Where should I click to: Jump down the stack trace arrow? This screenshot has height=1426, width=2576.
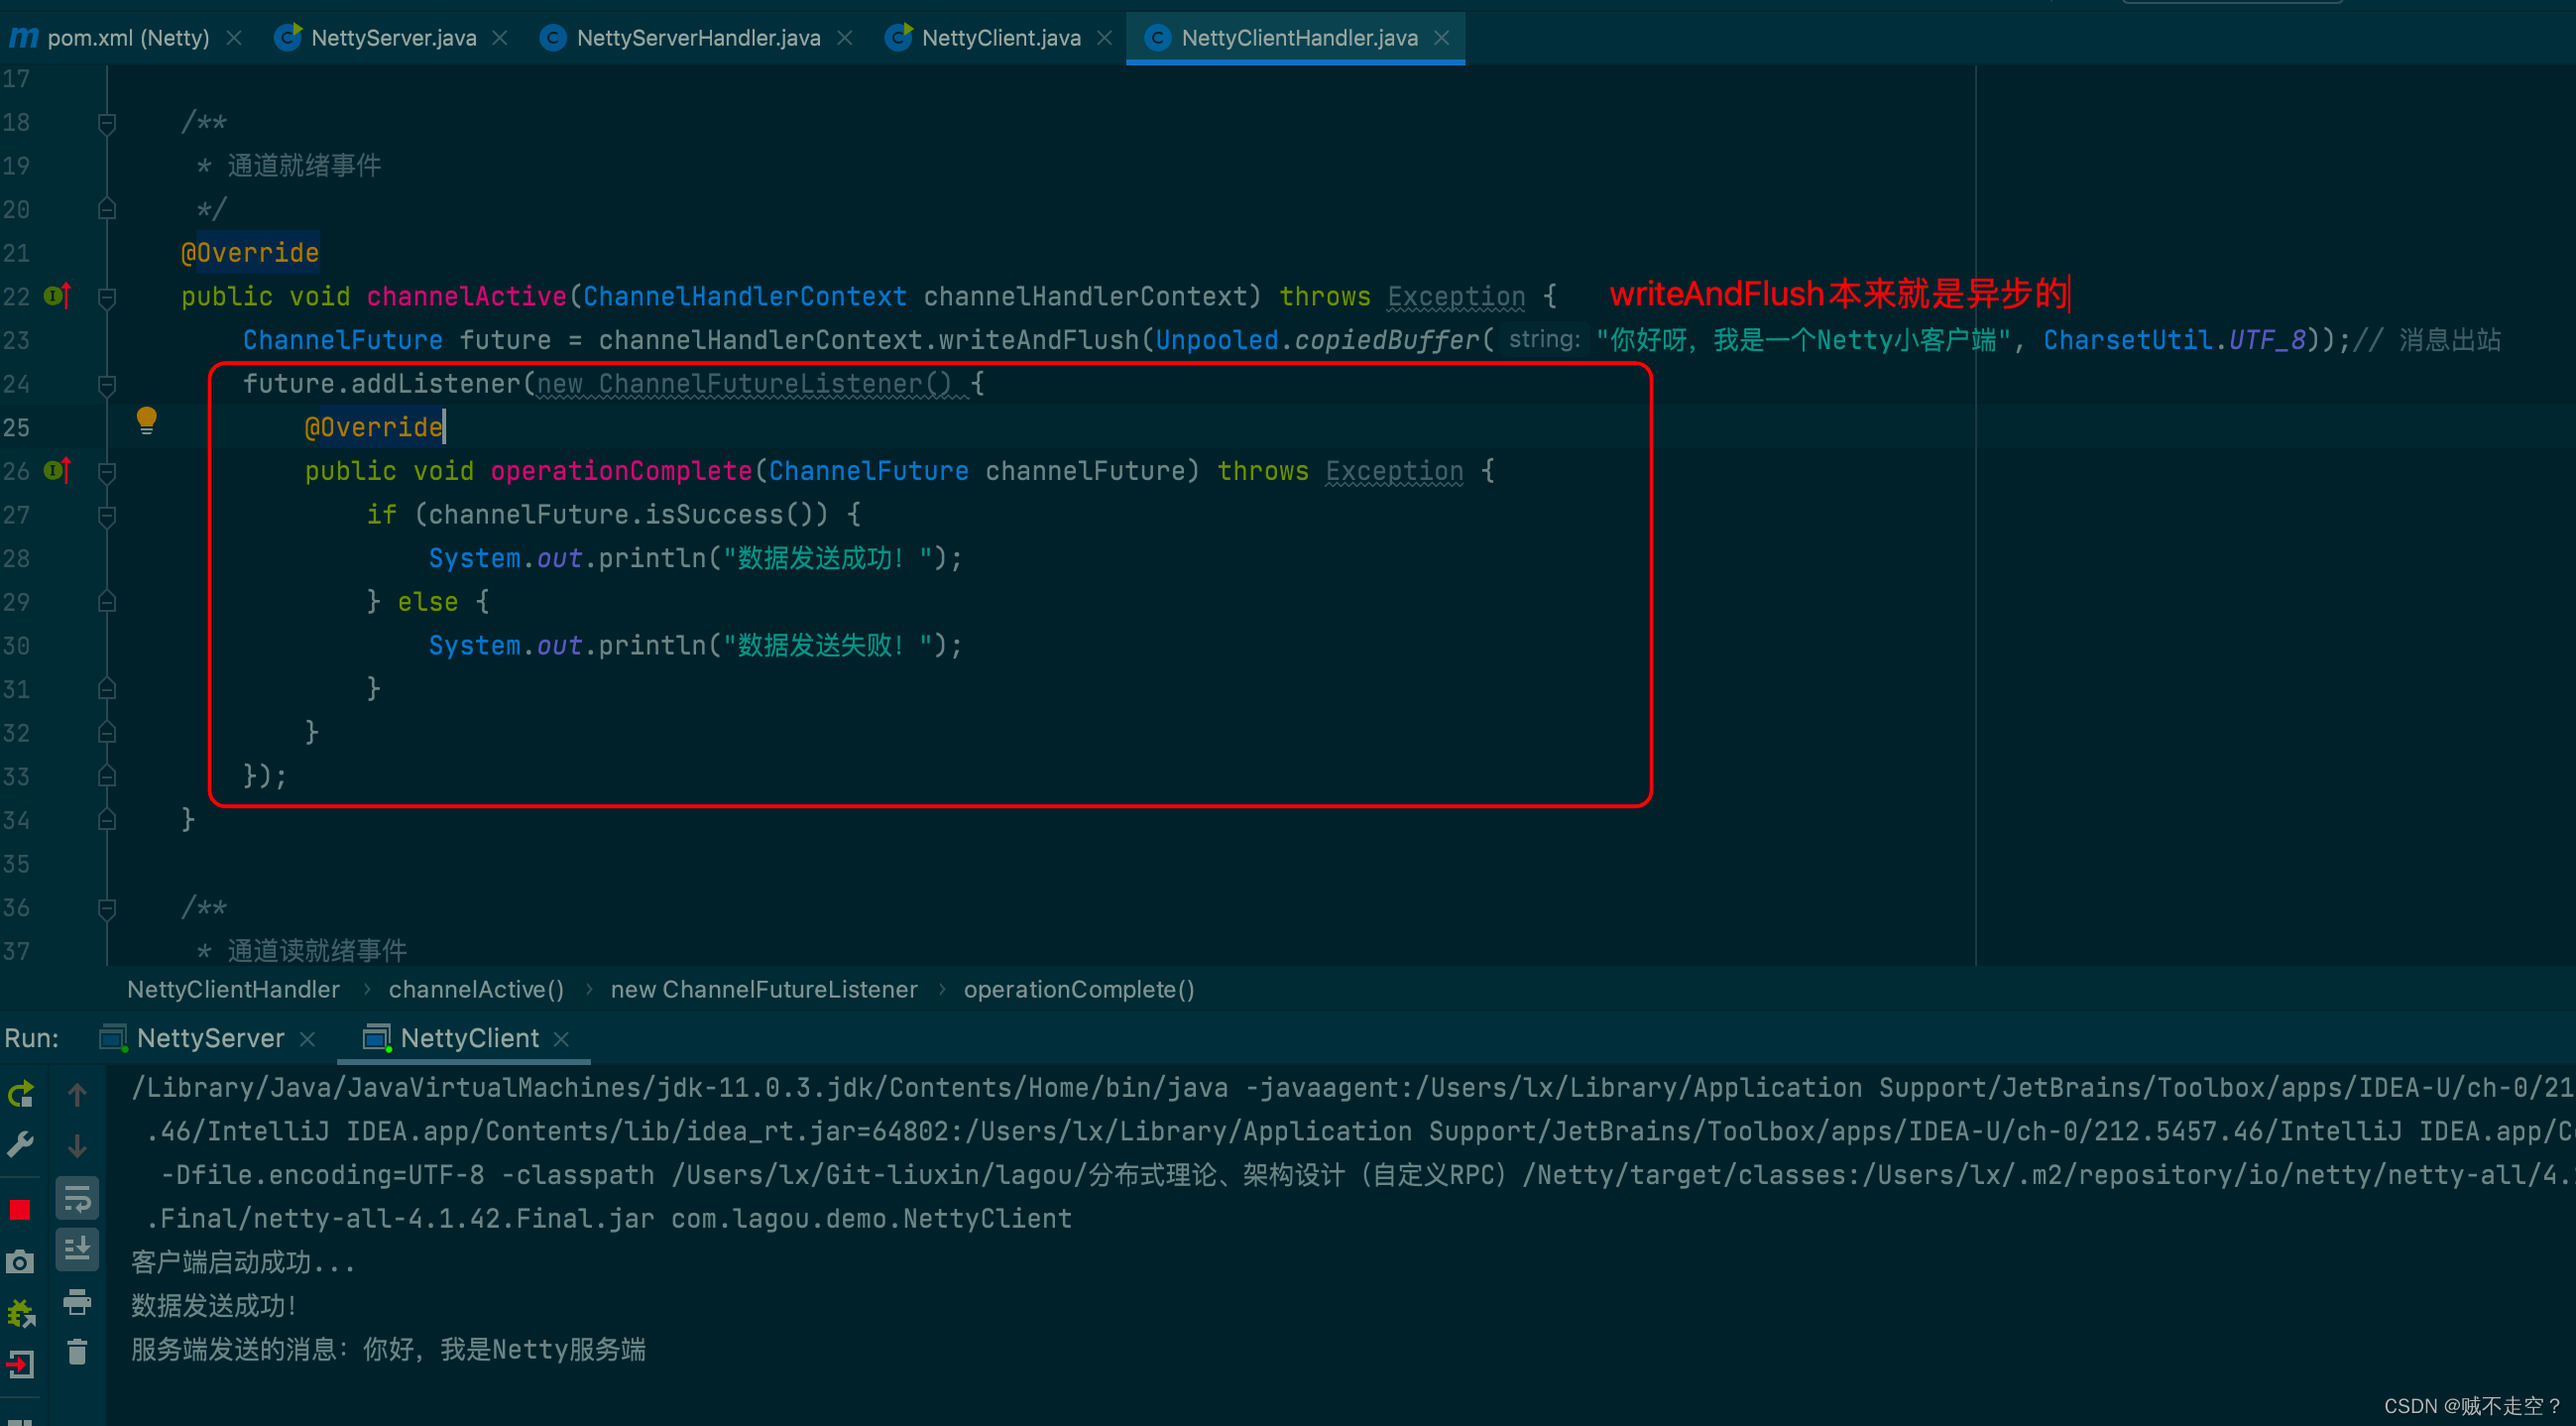77,1145
